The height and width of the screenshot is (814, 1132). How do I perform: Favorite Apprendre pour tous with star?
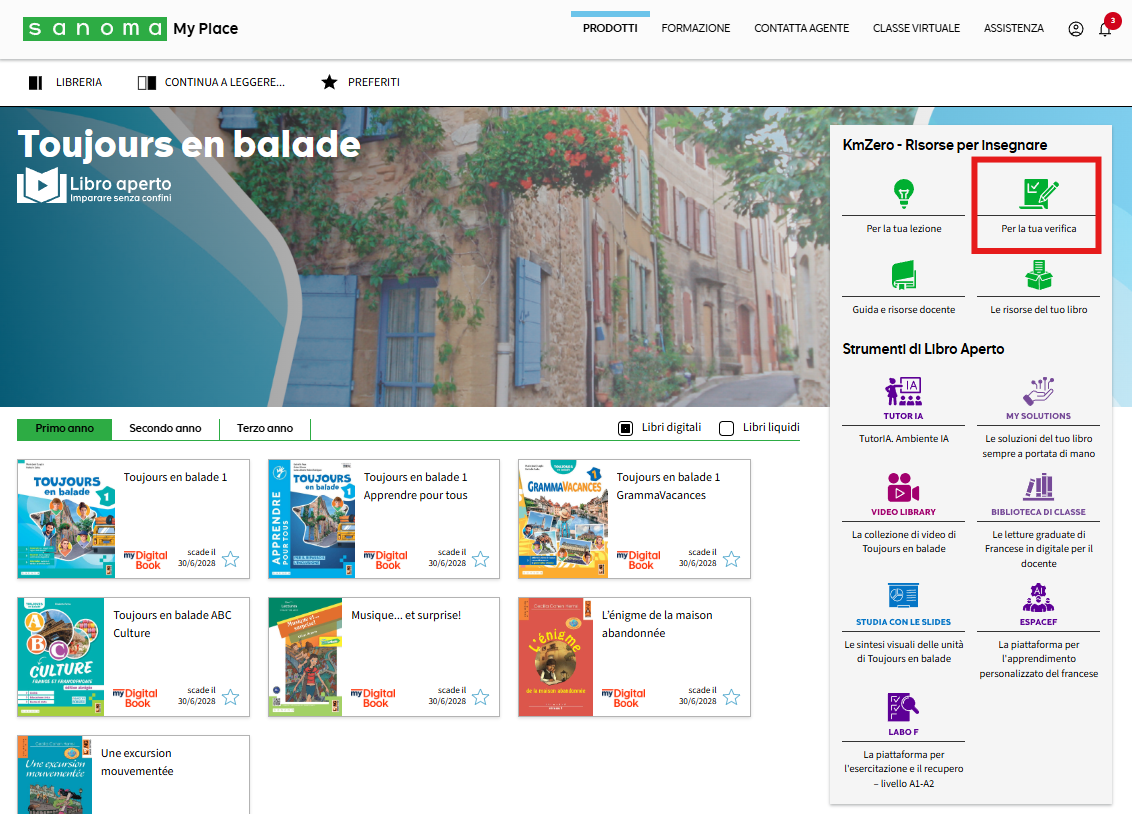(x=480, y=559)
